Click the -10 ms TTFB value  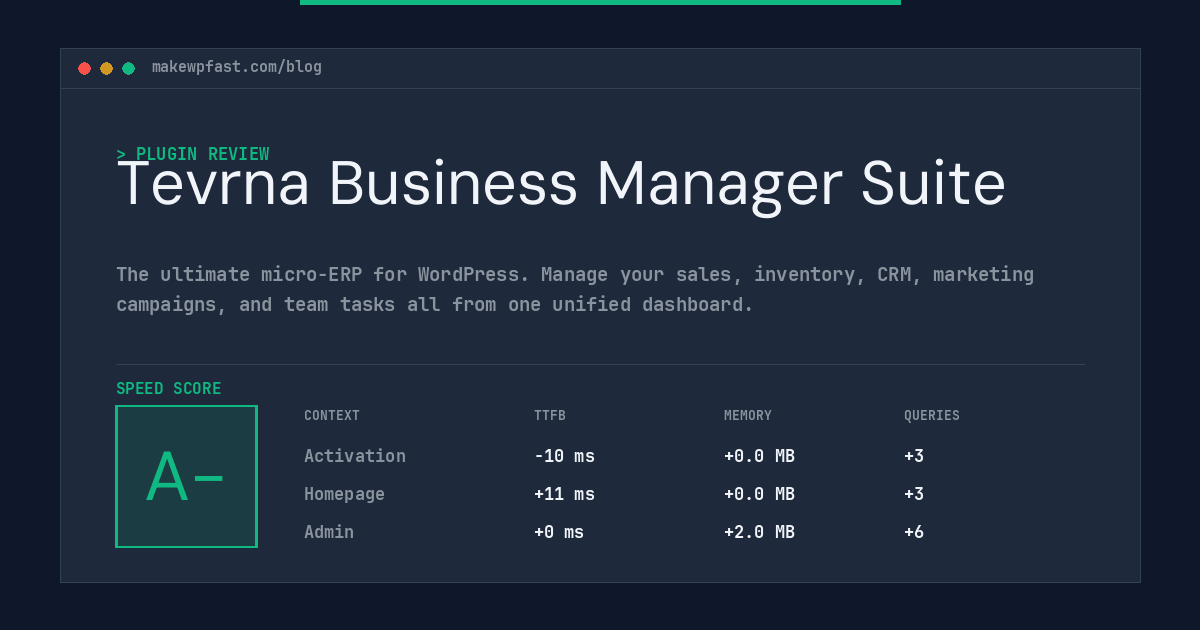pyautogui.click(x=564, y=456)
